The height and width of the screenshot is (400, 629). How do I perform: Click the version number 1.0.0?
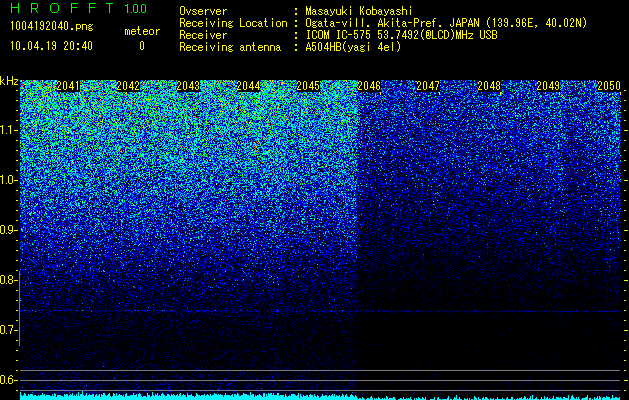[136, 8]
